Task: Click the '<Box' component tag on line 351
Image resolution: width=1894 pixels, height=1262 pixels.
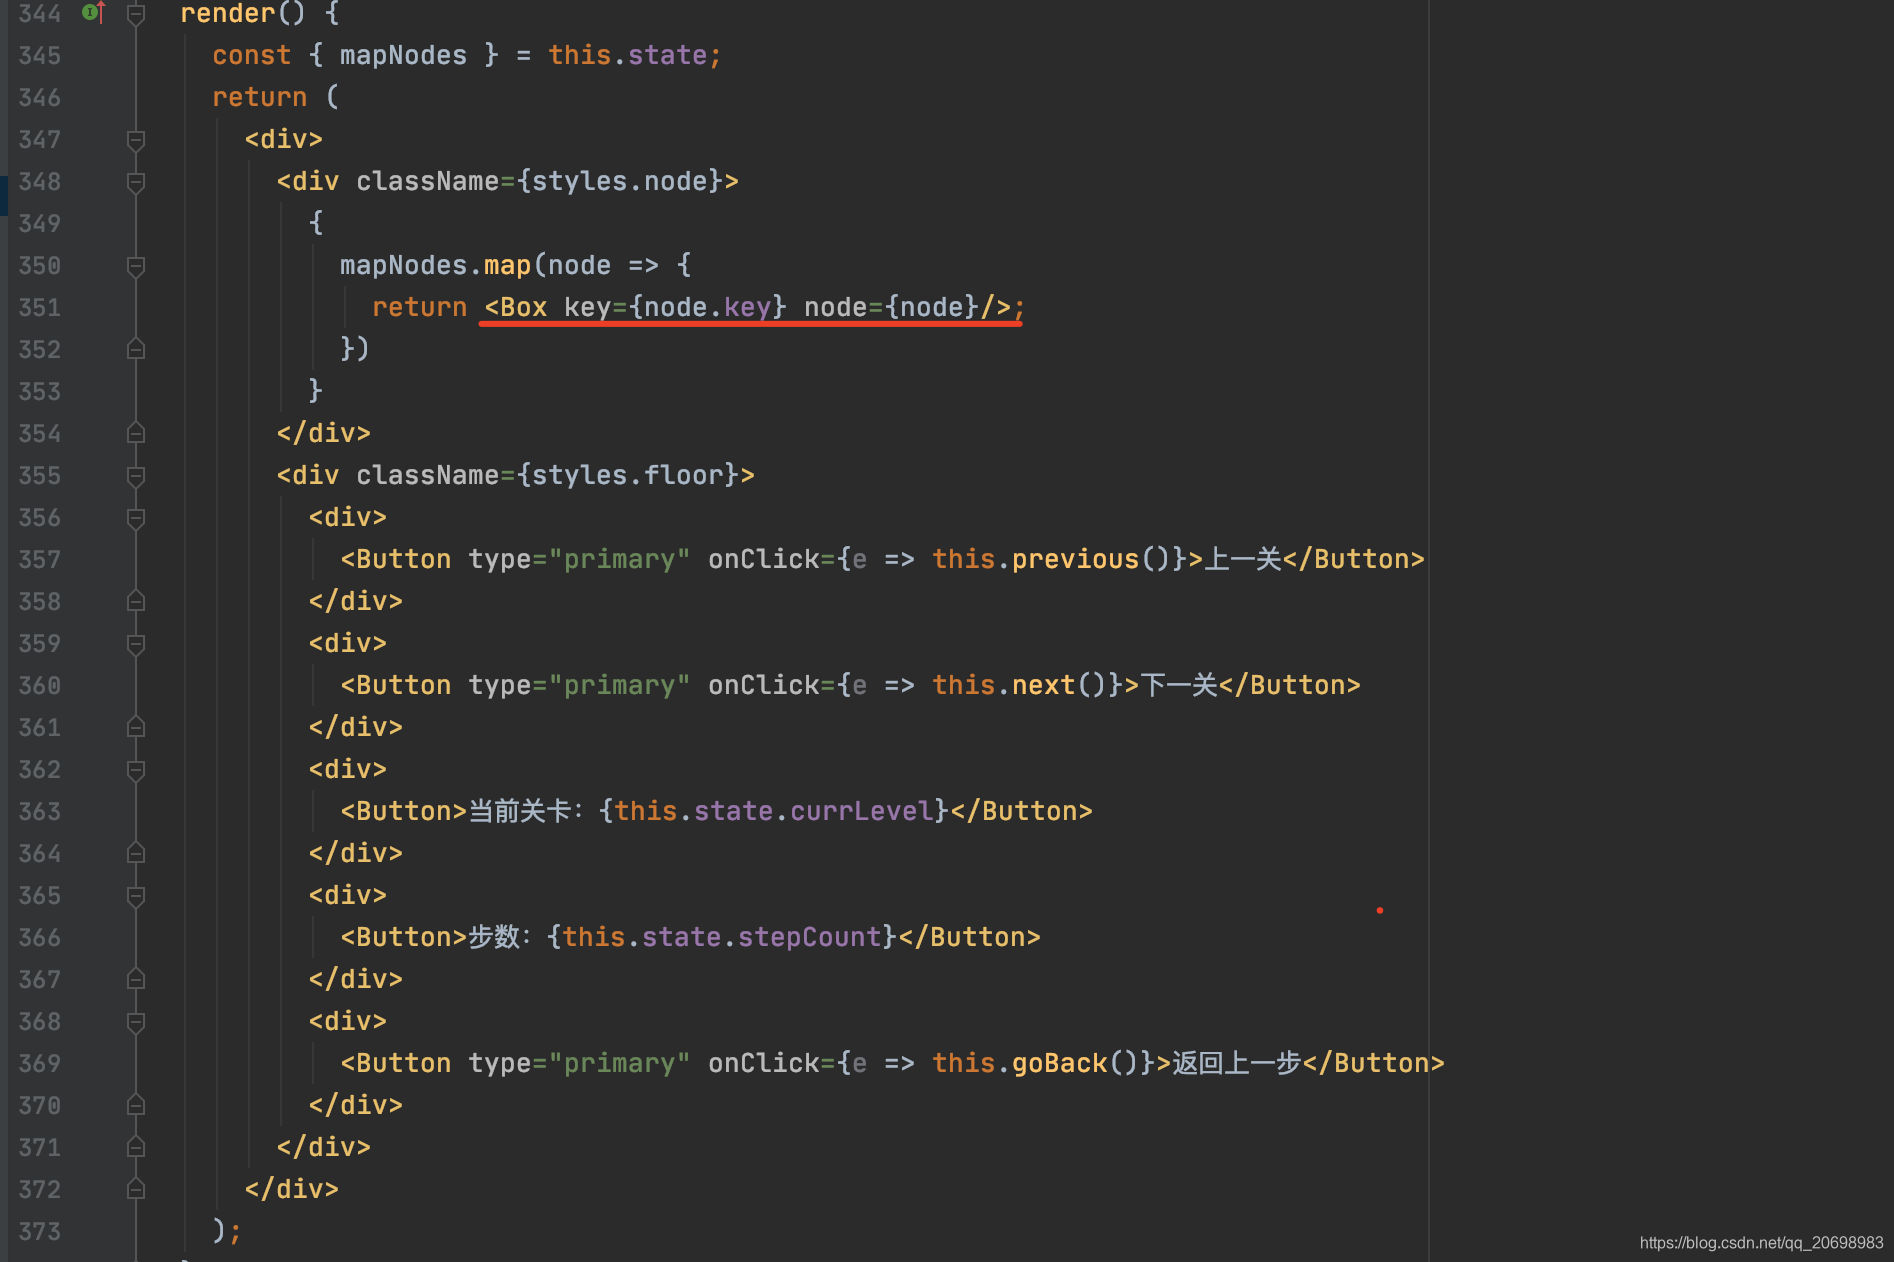Action: [516, 308]
